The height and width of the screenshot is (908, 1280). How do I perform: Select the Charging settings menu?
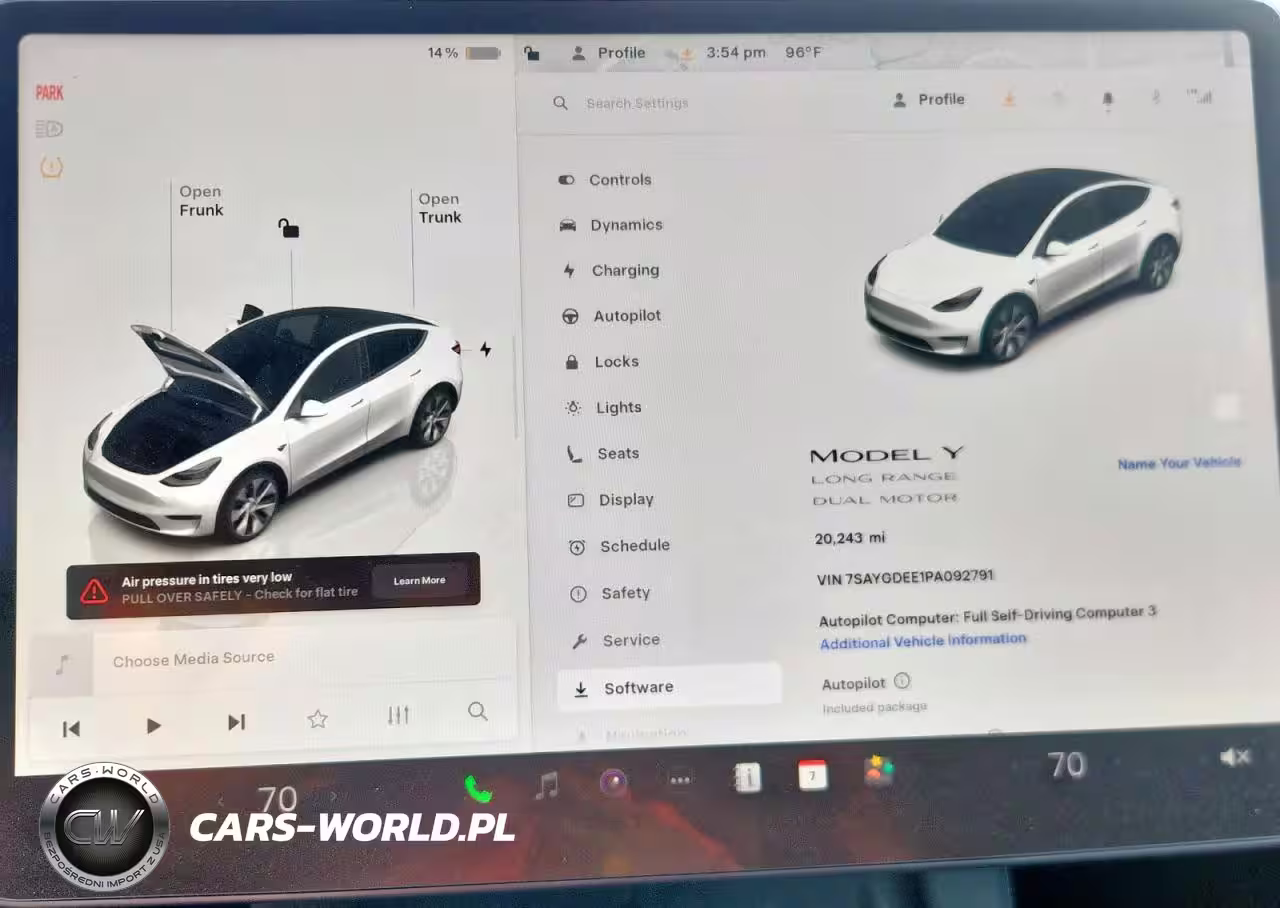pyautogui.click(x=624, y=270)
